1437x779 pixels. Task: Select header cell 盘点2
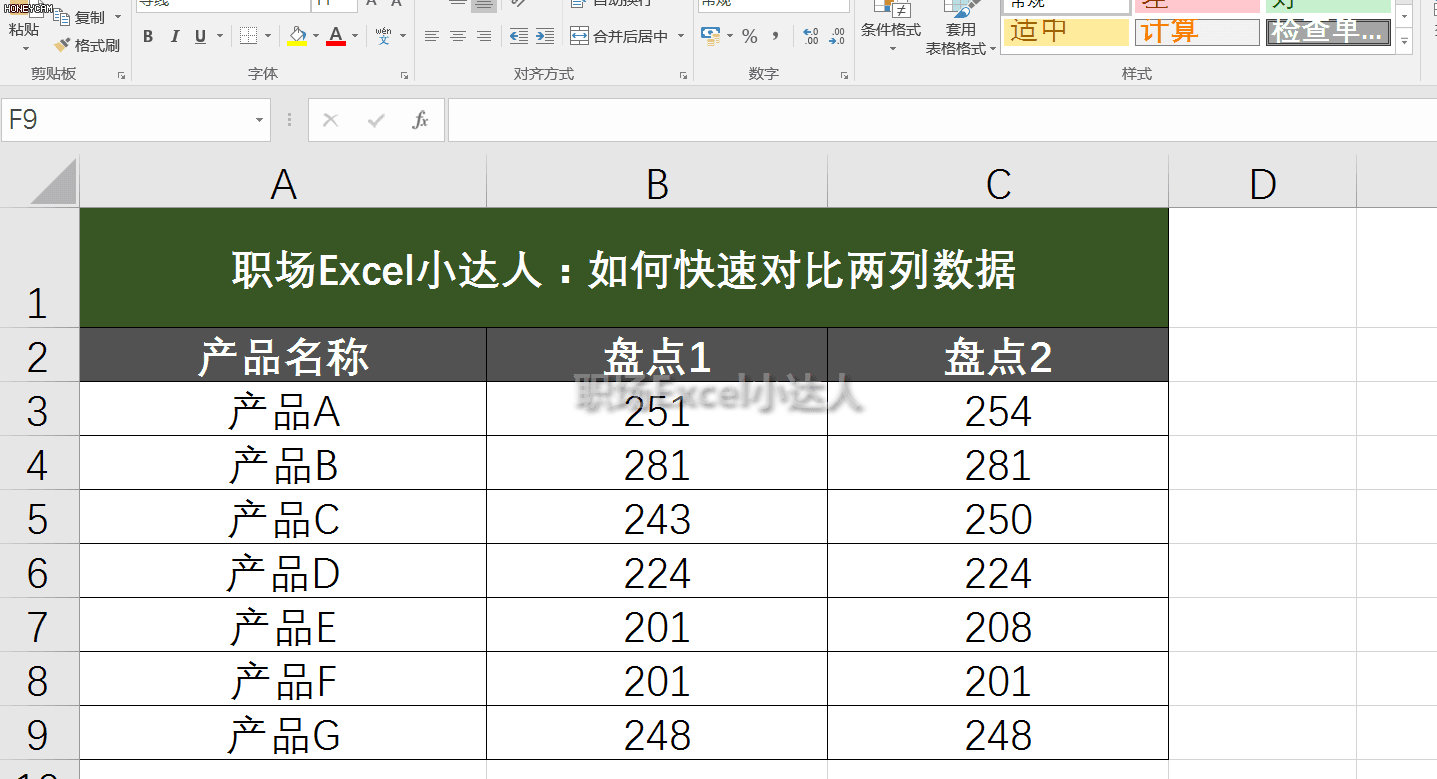(x=998, y=355)
